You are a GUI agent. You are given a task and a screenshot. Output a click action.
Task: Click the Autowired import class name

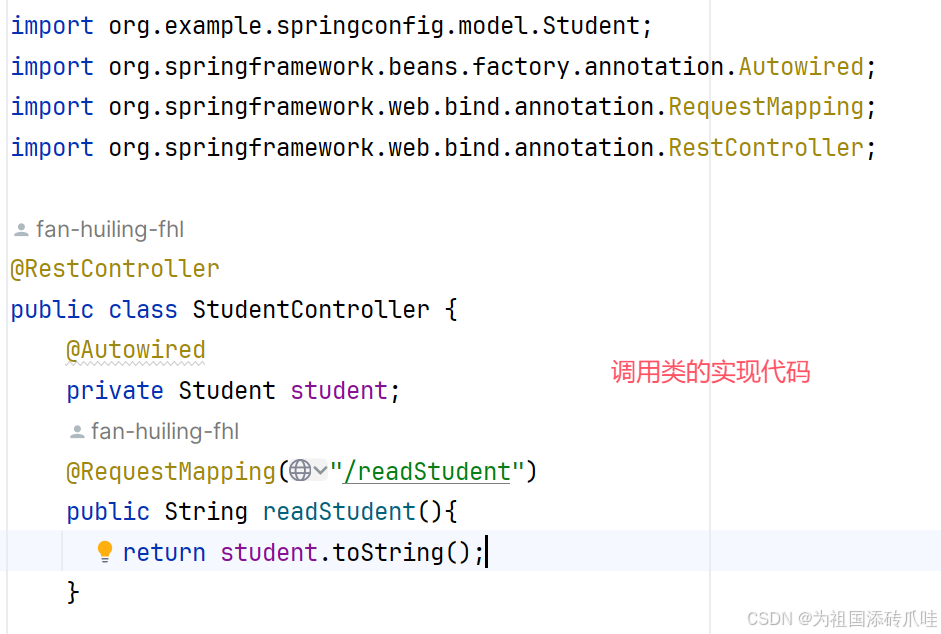[801, 67]
